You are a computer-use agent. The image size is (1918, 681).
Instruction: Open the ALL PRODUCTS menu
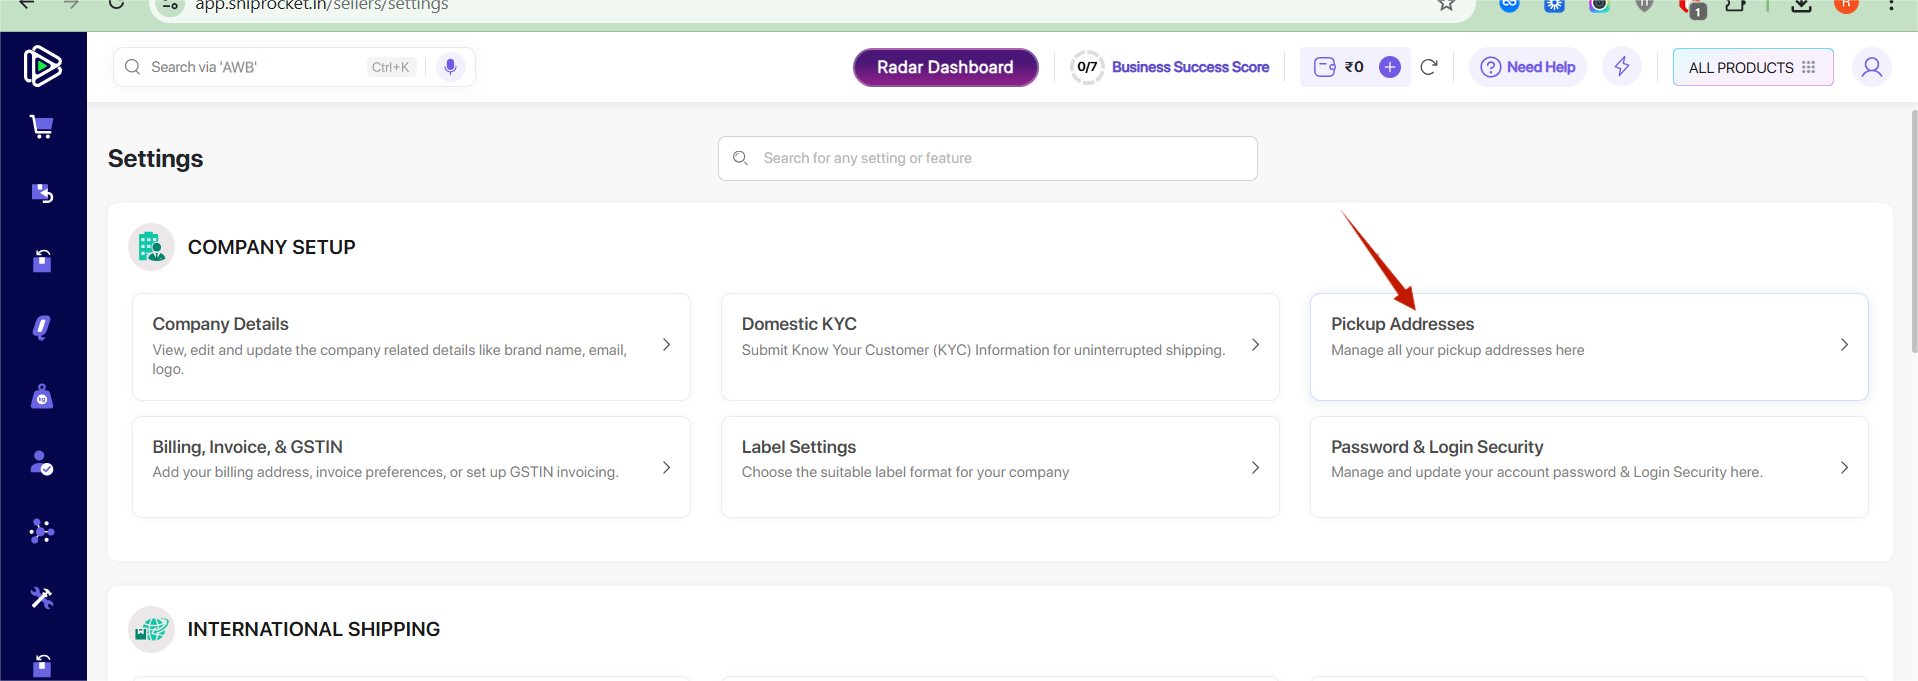1752,67
